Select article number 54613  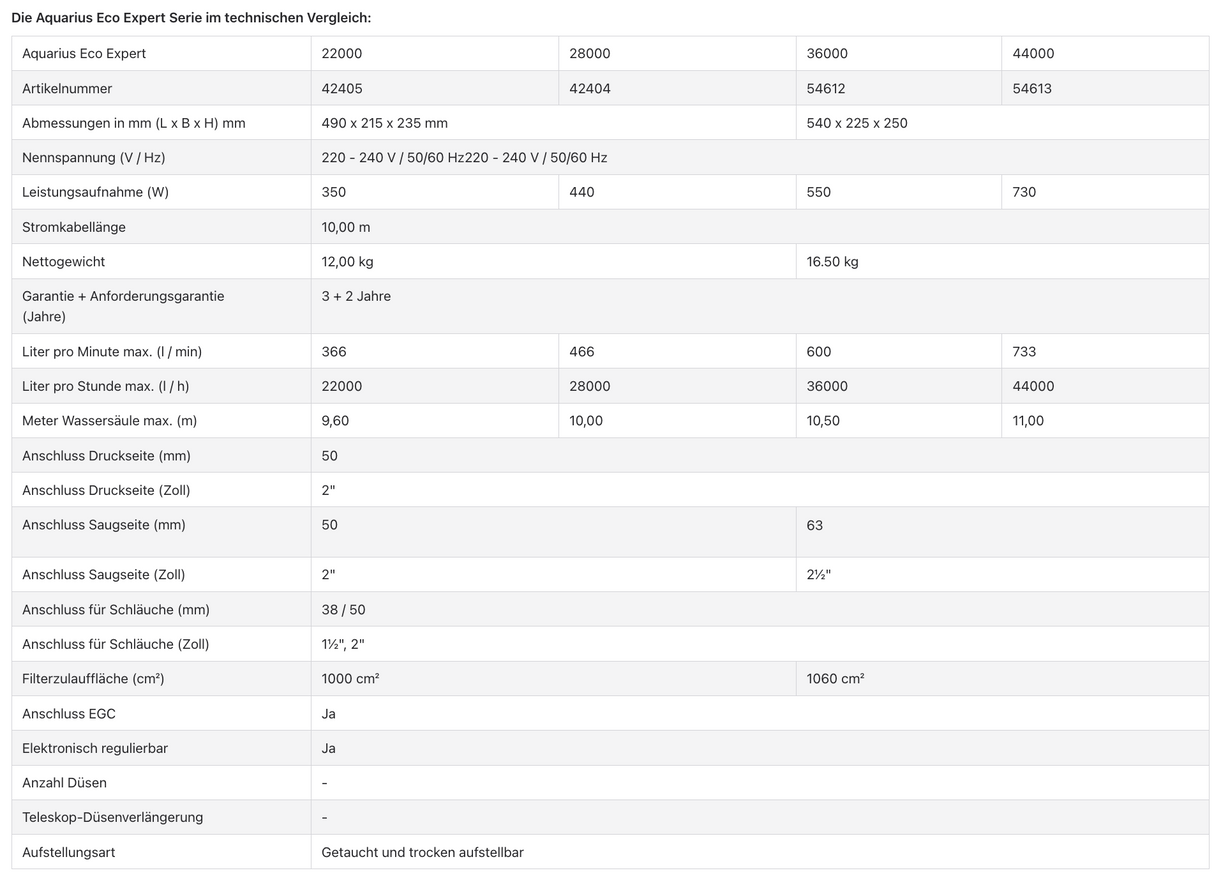tap(1032, 88)
